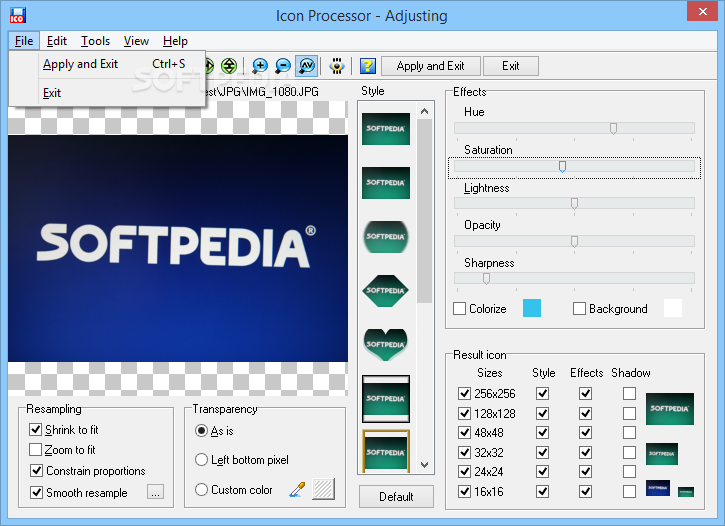Image resolution: width=725 pixels, height=526 pixels.
Task: Click the smallest green 16x16 result preview
Action: [686, 492]
